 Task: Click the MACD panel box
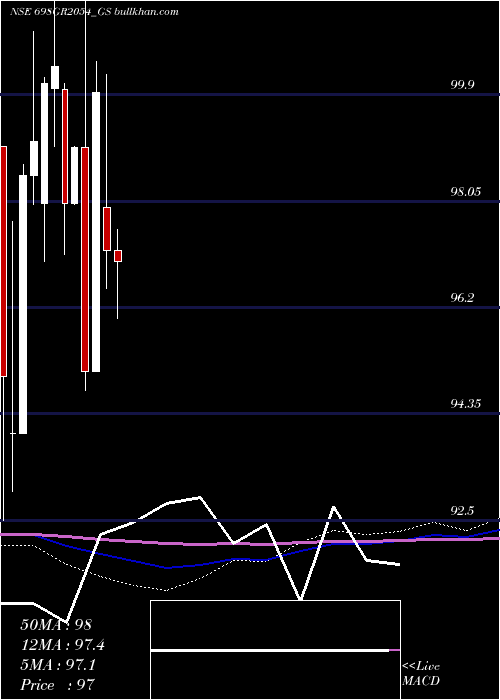(275, 650)
